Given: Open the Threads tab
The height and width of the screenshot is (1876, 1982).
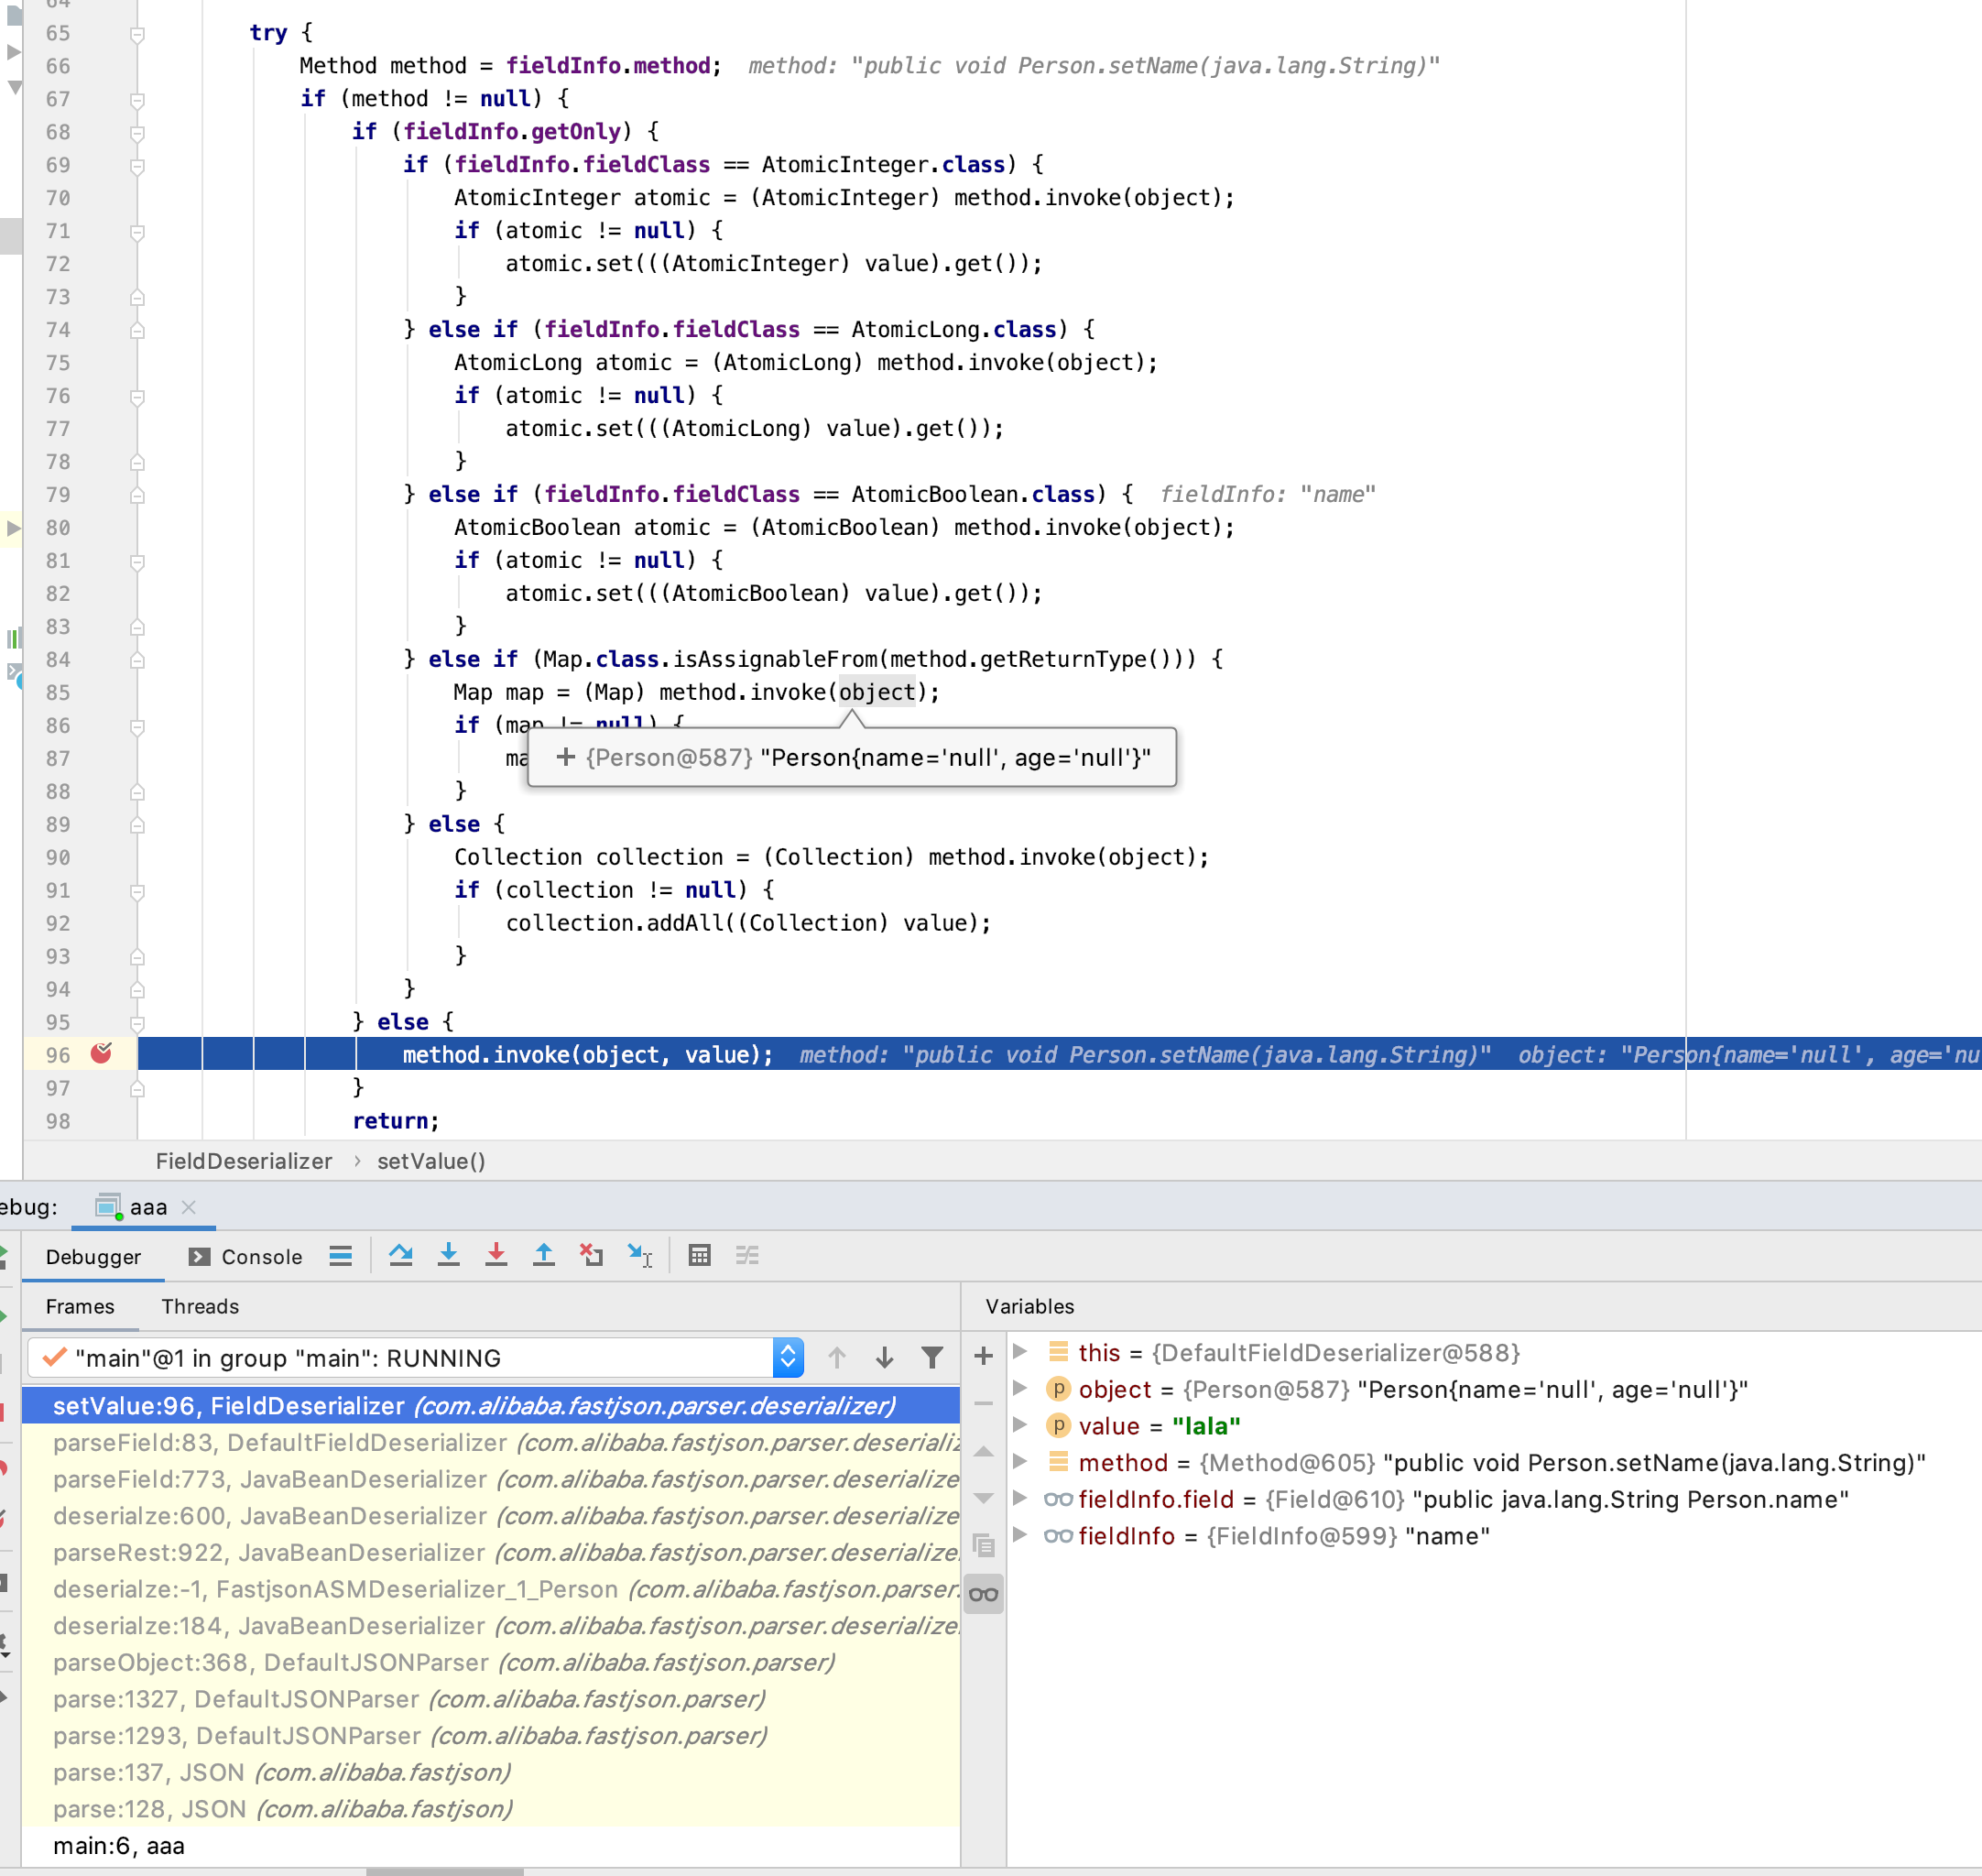Looking at the screenshot, I should (200, 1306).
